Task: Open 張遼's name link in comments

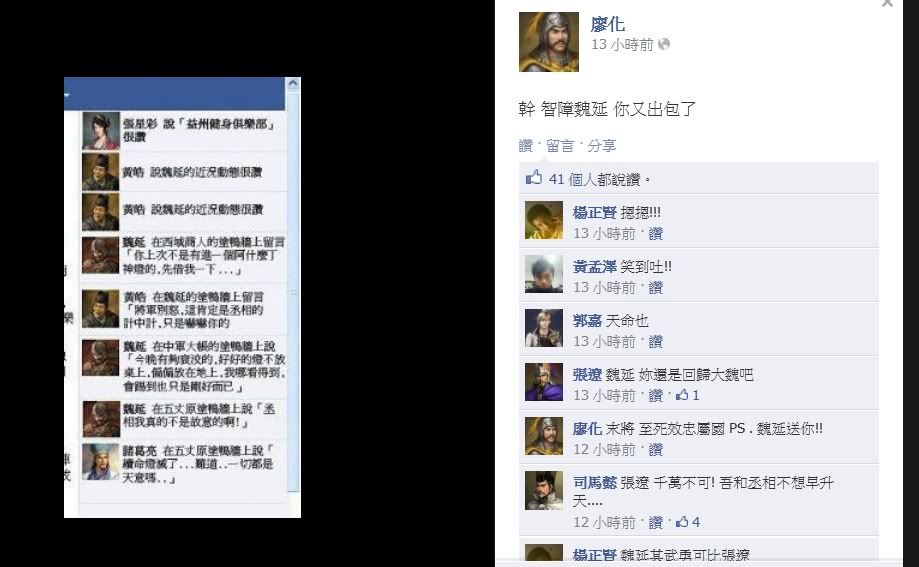Action: coord(587,375)
